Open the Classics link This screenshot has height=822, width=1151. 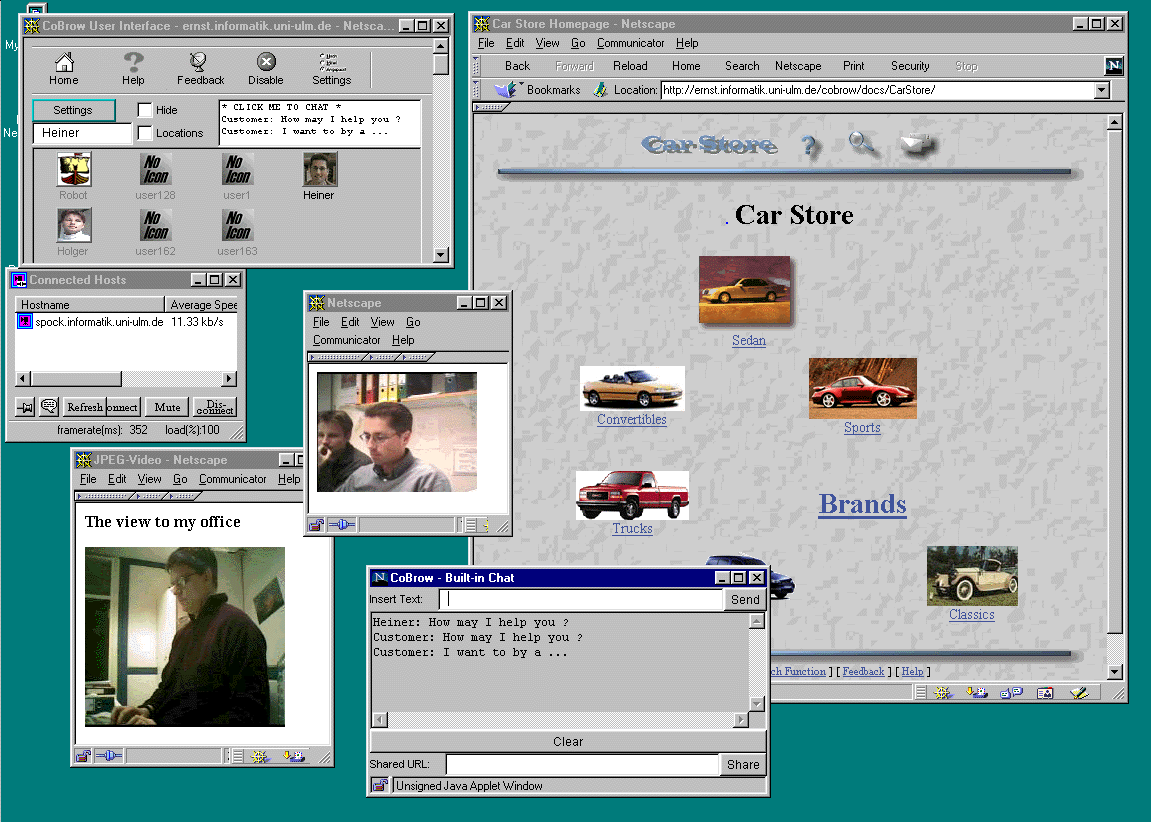[x=971, y=614]
